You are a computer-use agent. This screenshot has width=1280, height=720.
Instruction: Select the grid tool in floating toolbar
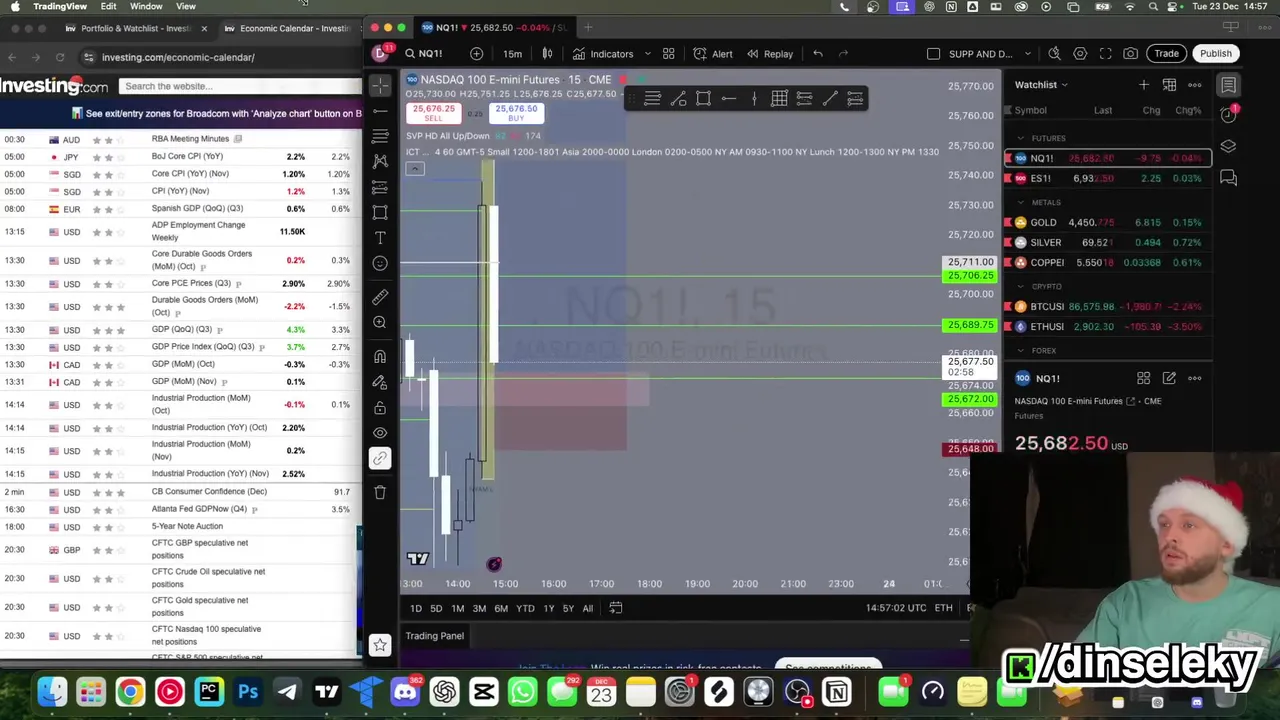[779, 98]
